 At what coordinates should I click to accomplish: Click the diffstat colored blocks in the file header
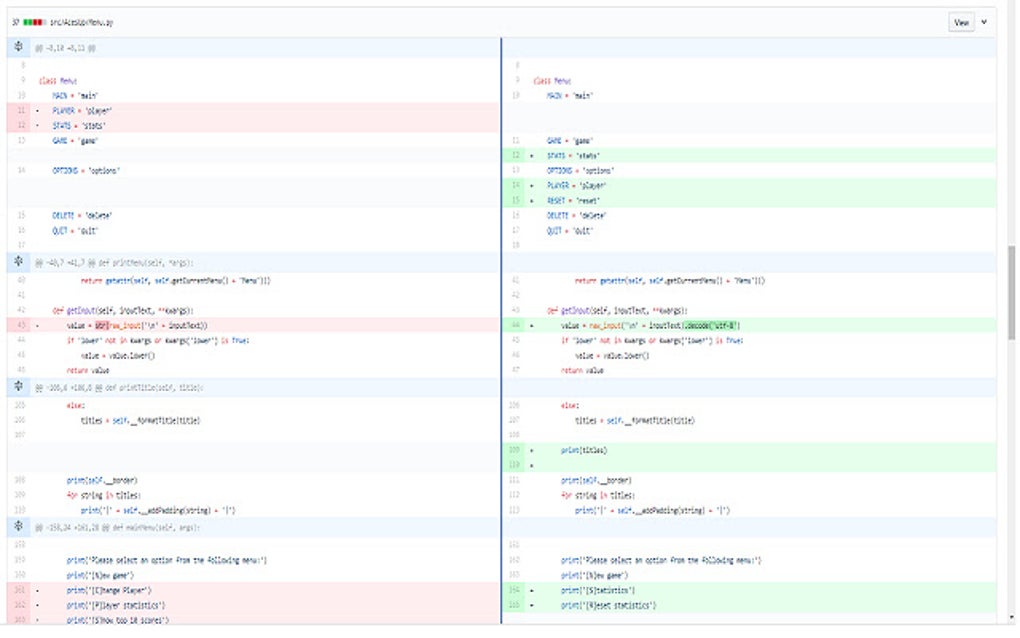point(34,21)
